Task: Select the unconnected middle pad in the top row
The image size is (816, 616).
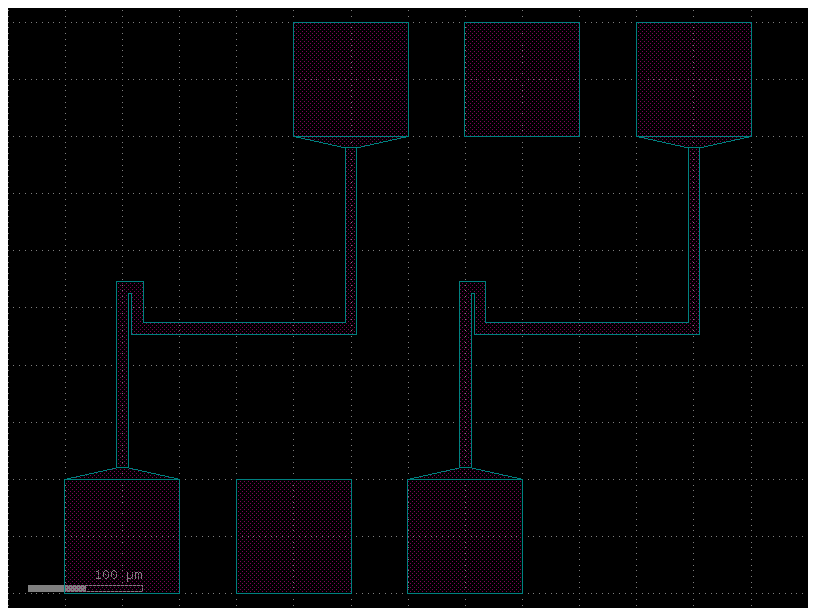Action: [x=522, y=80]
